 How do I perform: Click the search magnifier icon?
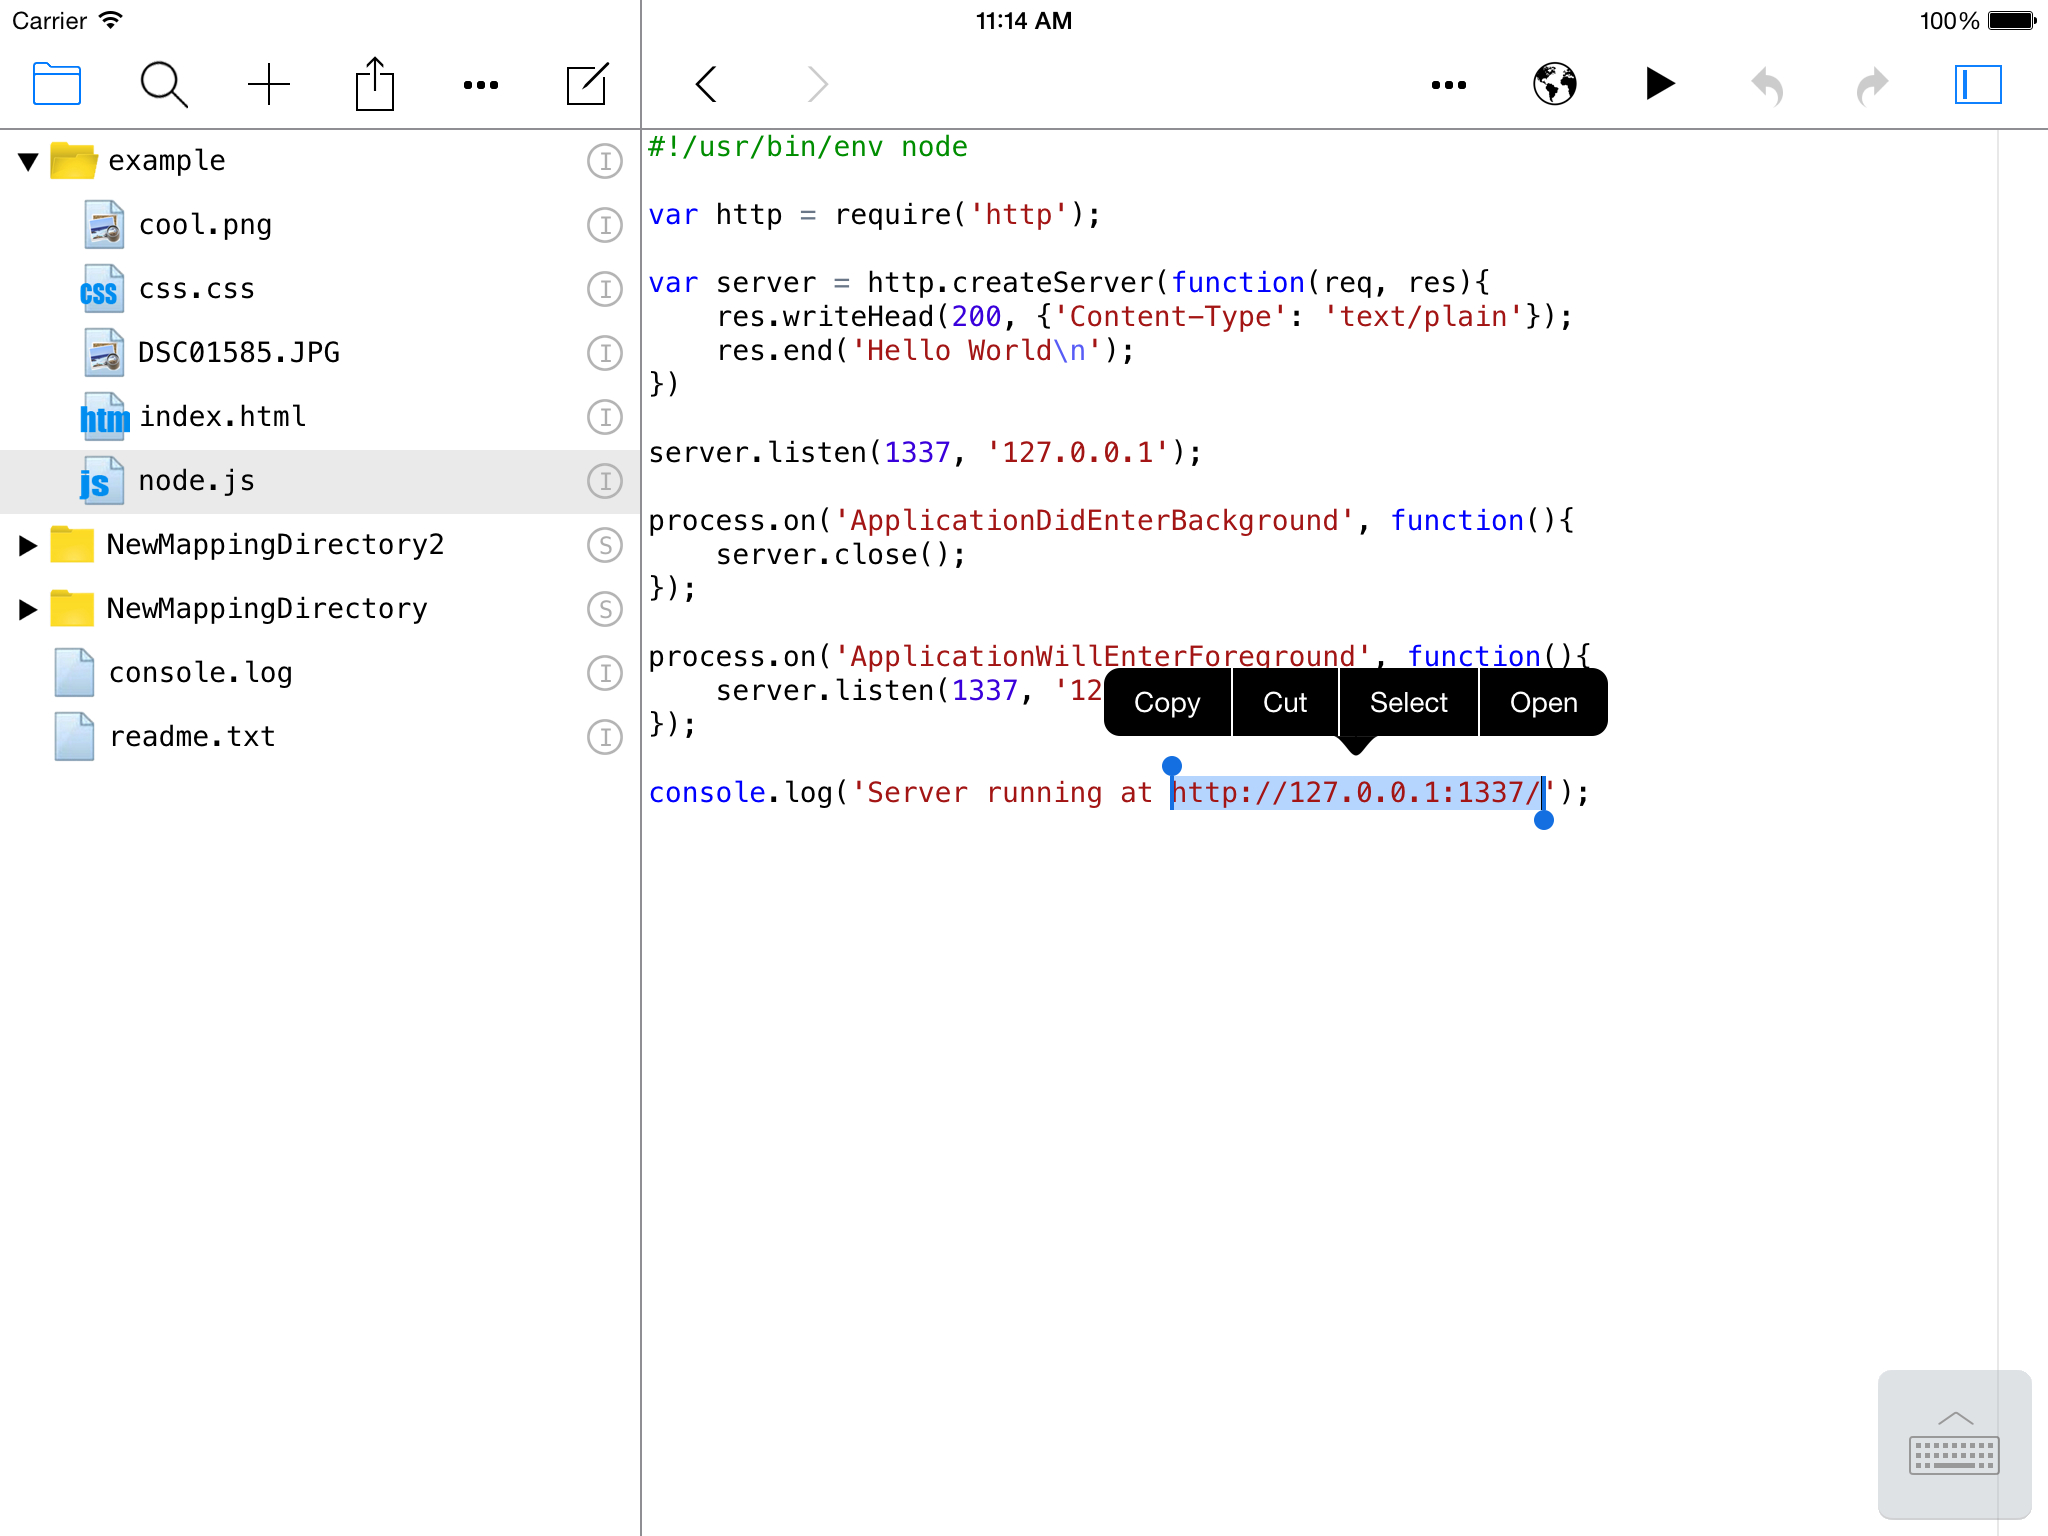point(163,84)
